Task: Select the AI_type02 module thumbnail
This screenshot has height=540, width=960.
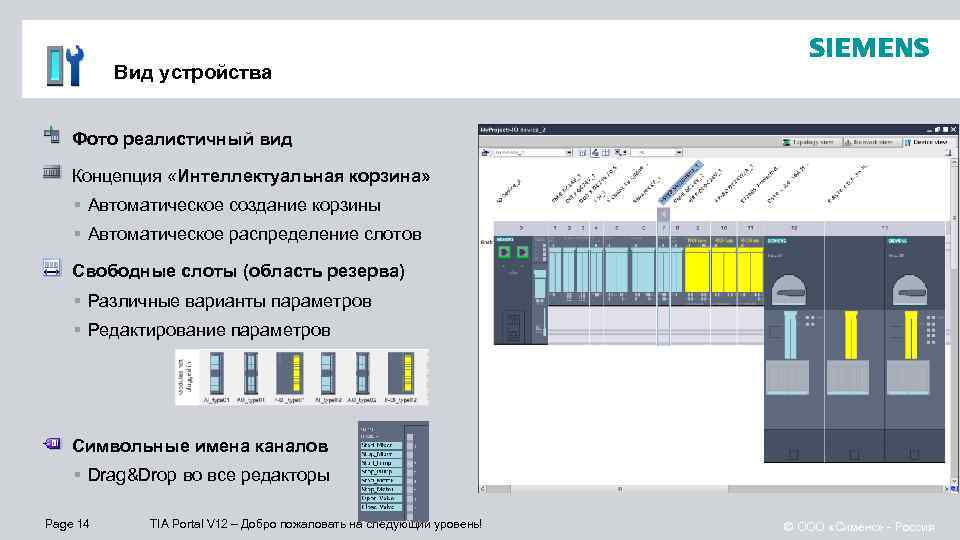Action: pyautogui.click(x=328, y=373)
